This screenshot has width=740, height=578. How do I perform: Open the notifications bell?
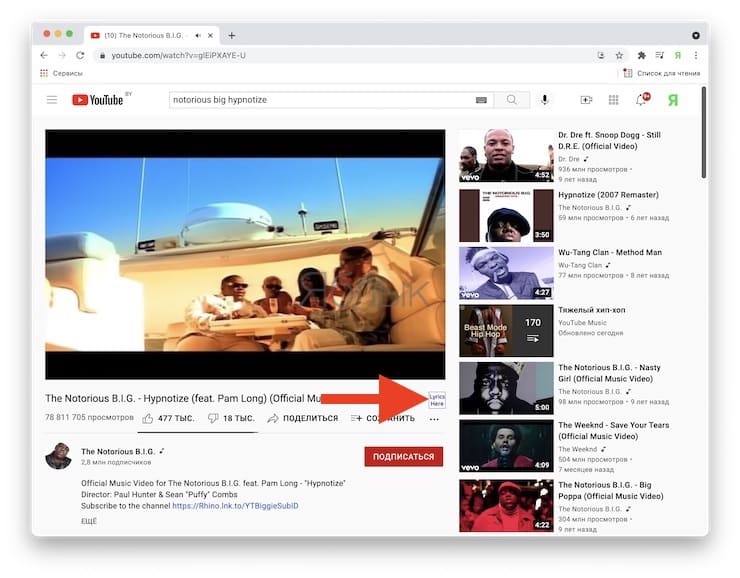coord(642,99)
